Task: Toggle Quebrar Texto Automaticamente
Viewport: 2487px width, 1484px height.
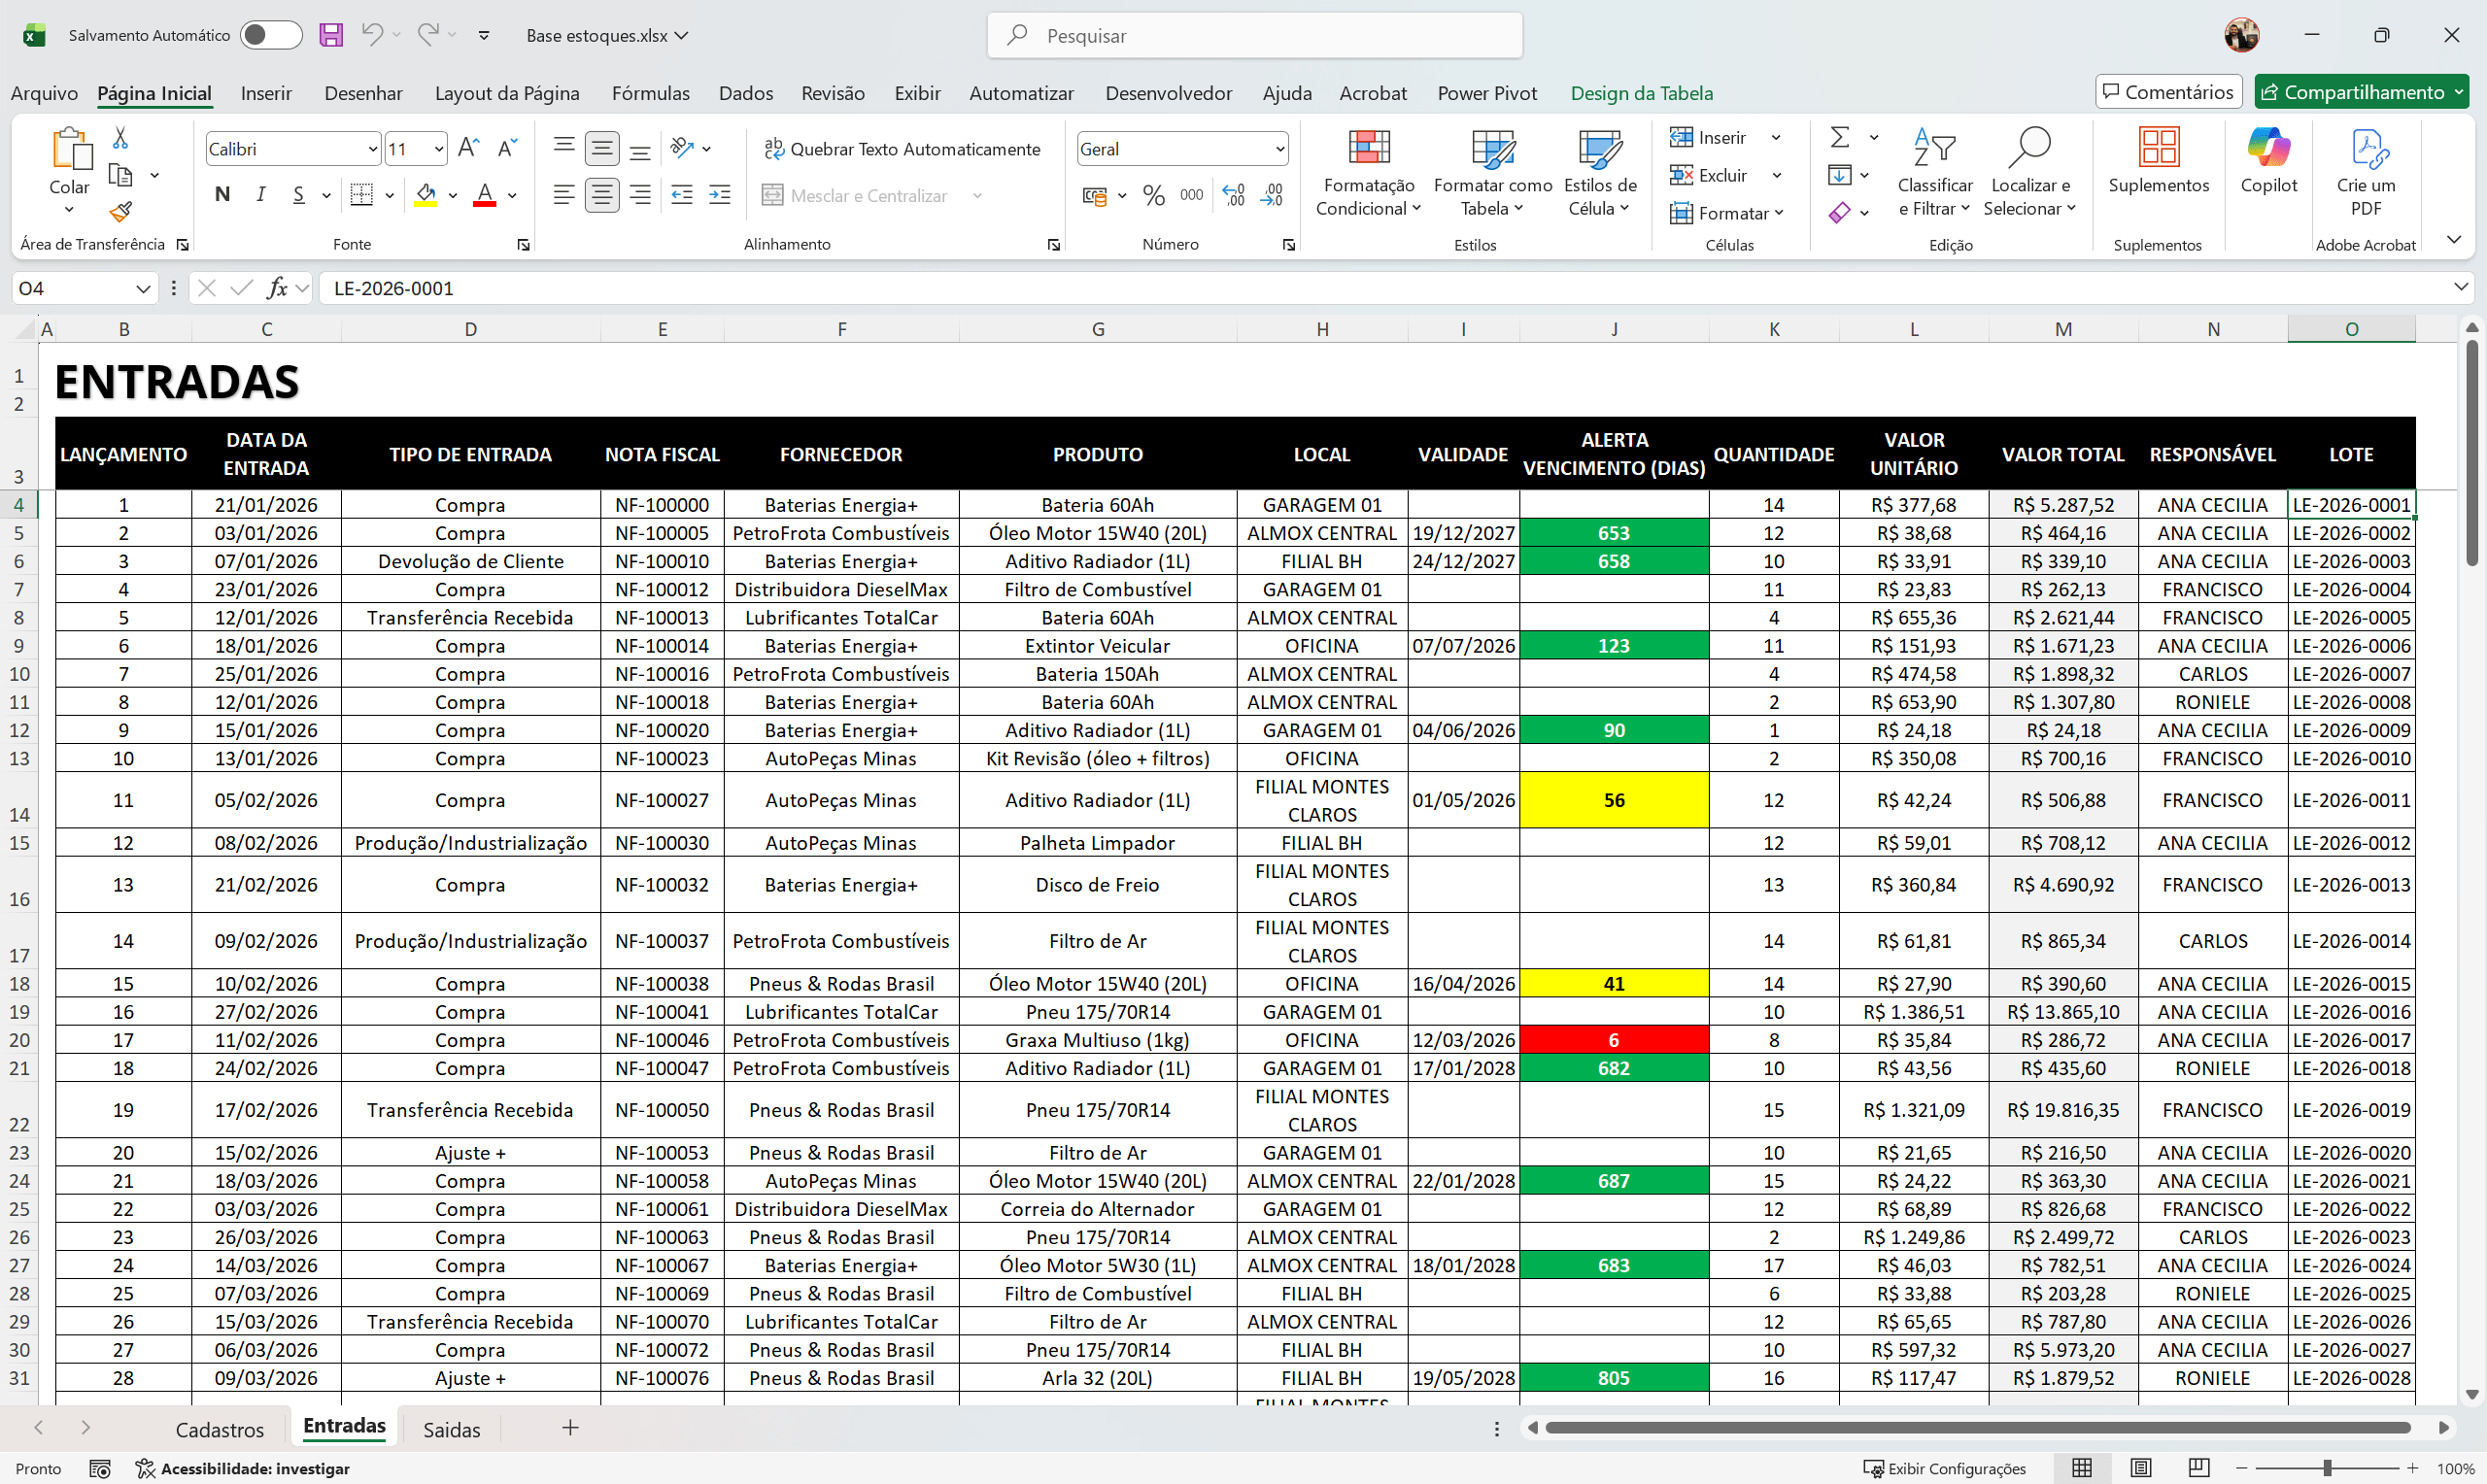Action: coord(902,149)
